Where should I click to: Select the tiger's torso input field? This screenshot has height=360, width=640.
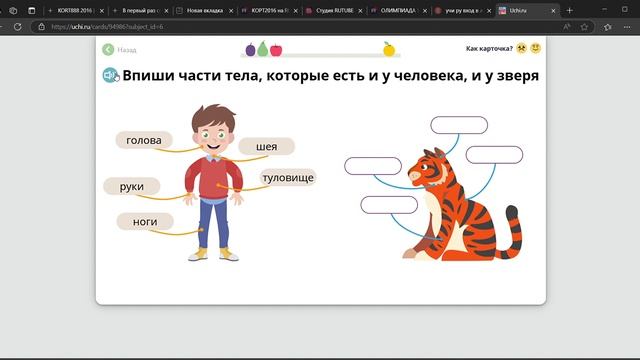494,155
